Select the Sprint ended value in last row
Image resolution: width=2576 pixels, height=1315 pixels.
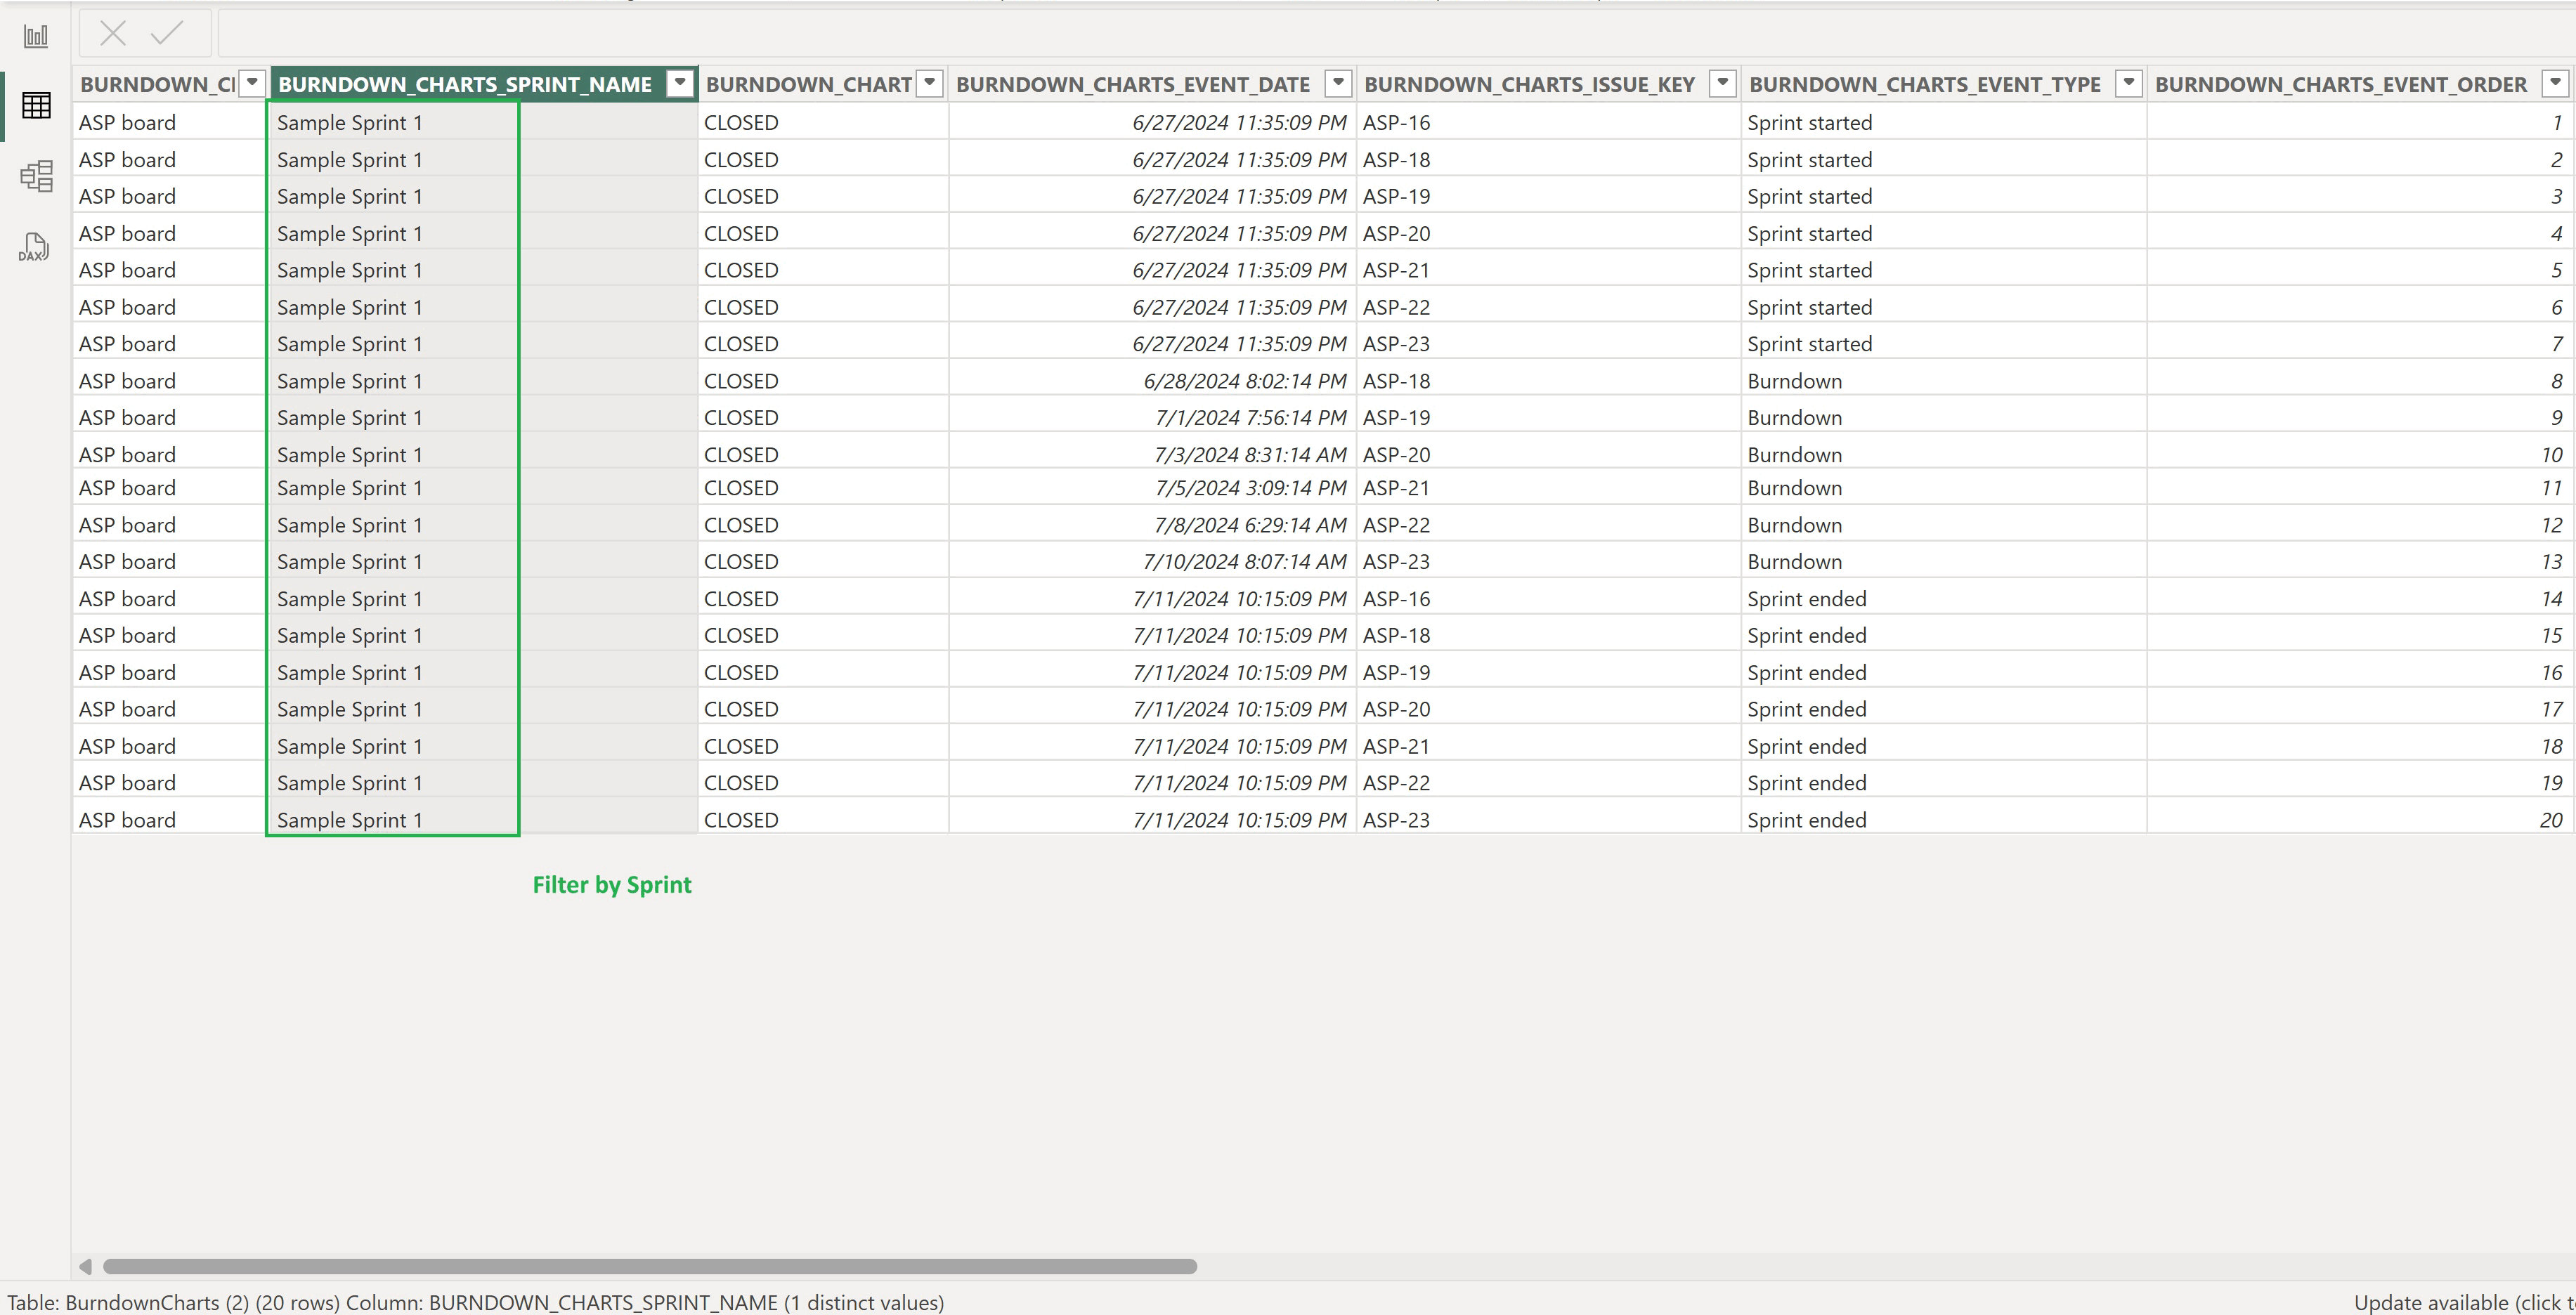[x=1806, y=819]
